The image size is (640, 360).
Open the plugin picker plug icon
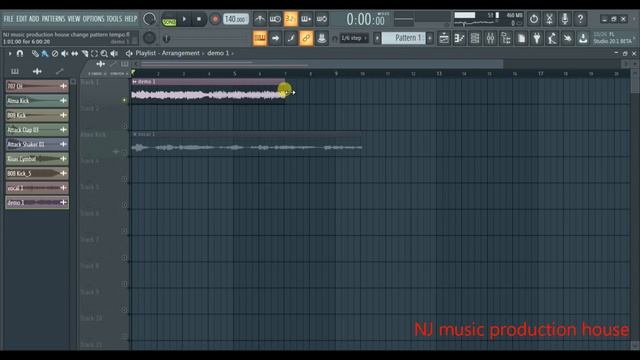point(537,38)
